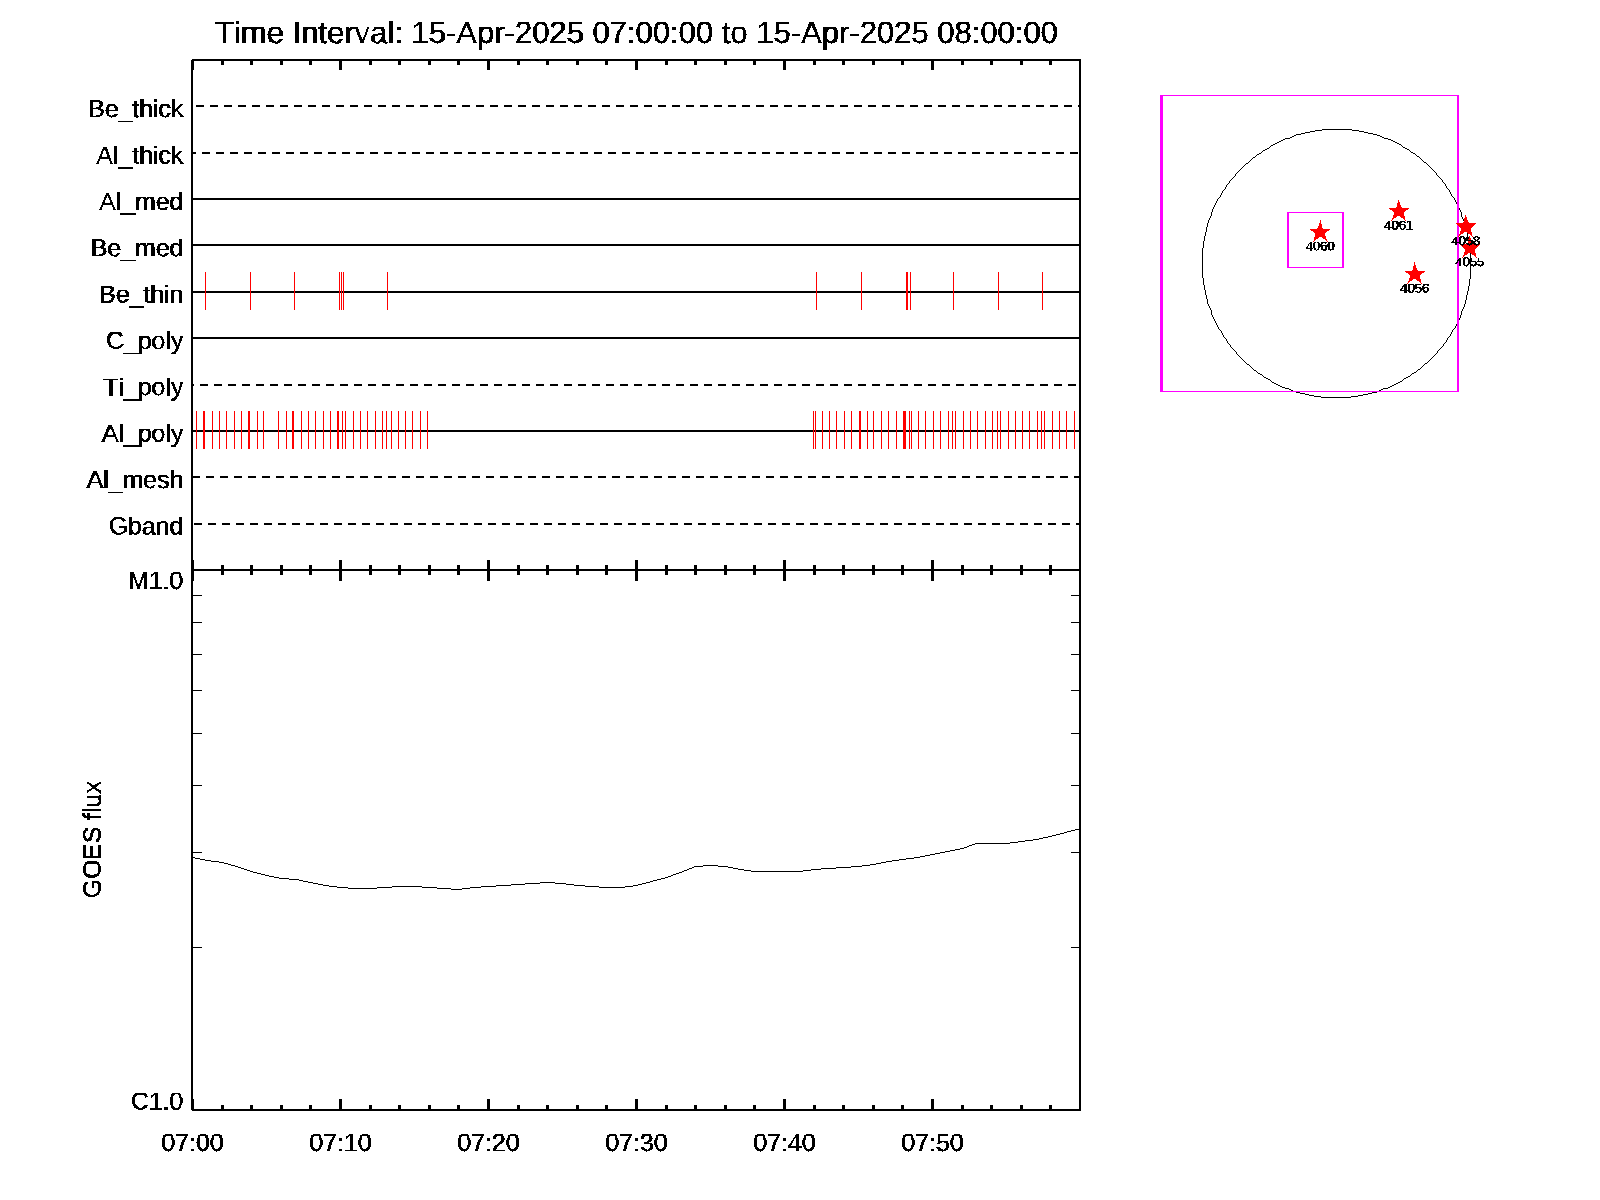Click the Gband filter label
Screen dimensions: 1600x1200
pyautogui.click(x=146, y=527)
